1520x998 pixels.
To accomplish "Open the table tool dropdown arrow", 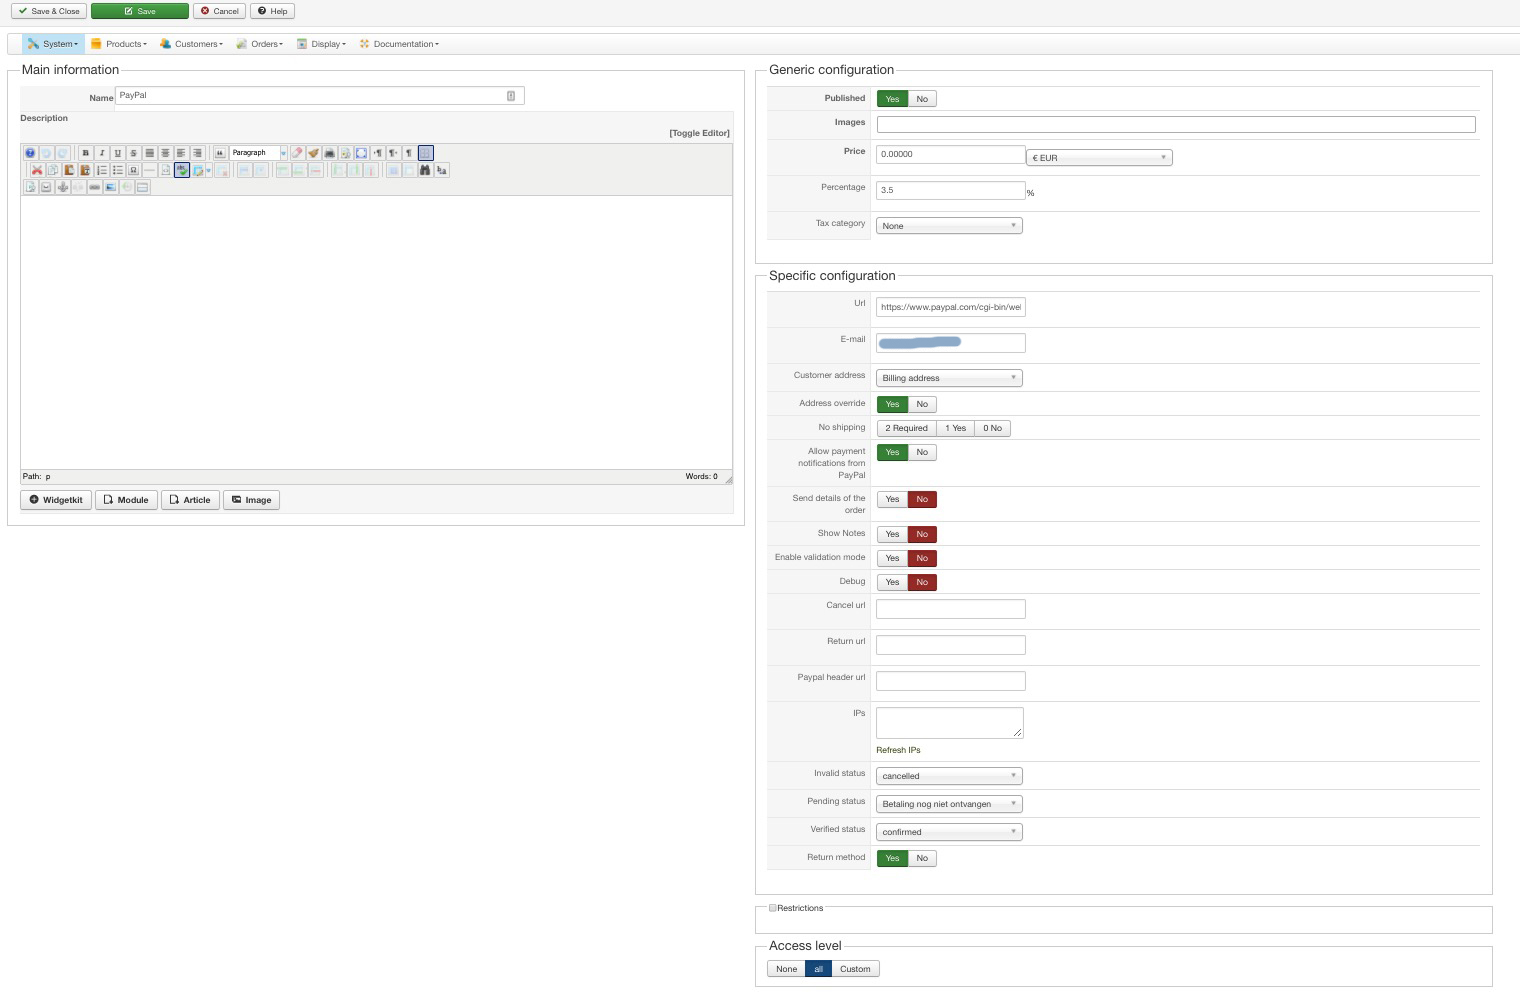I will click(x=208, y=170).
